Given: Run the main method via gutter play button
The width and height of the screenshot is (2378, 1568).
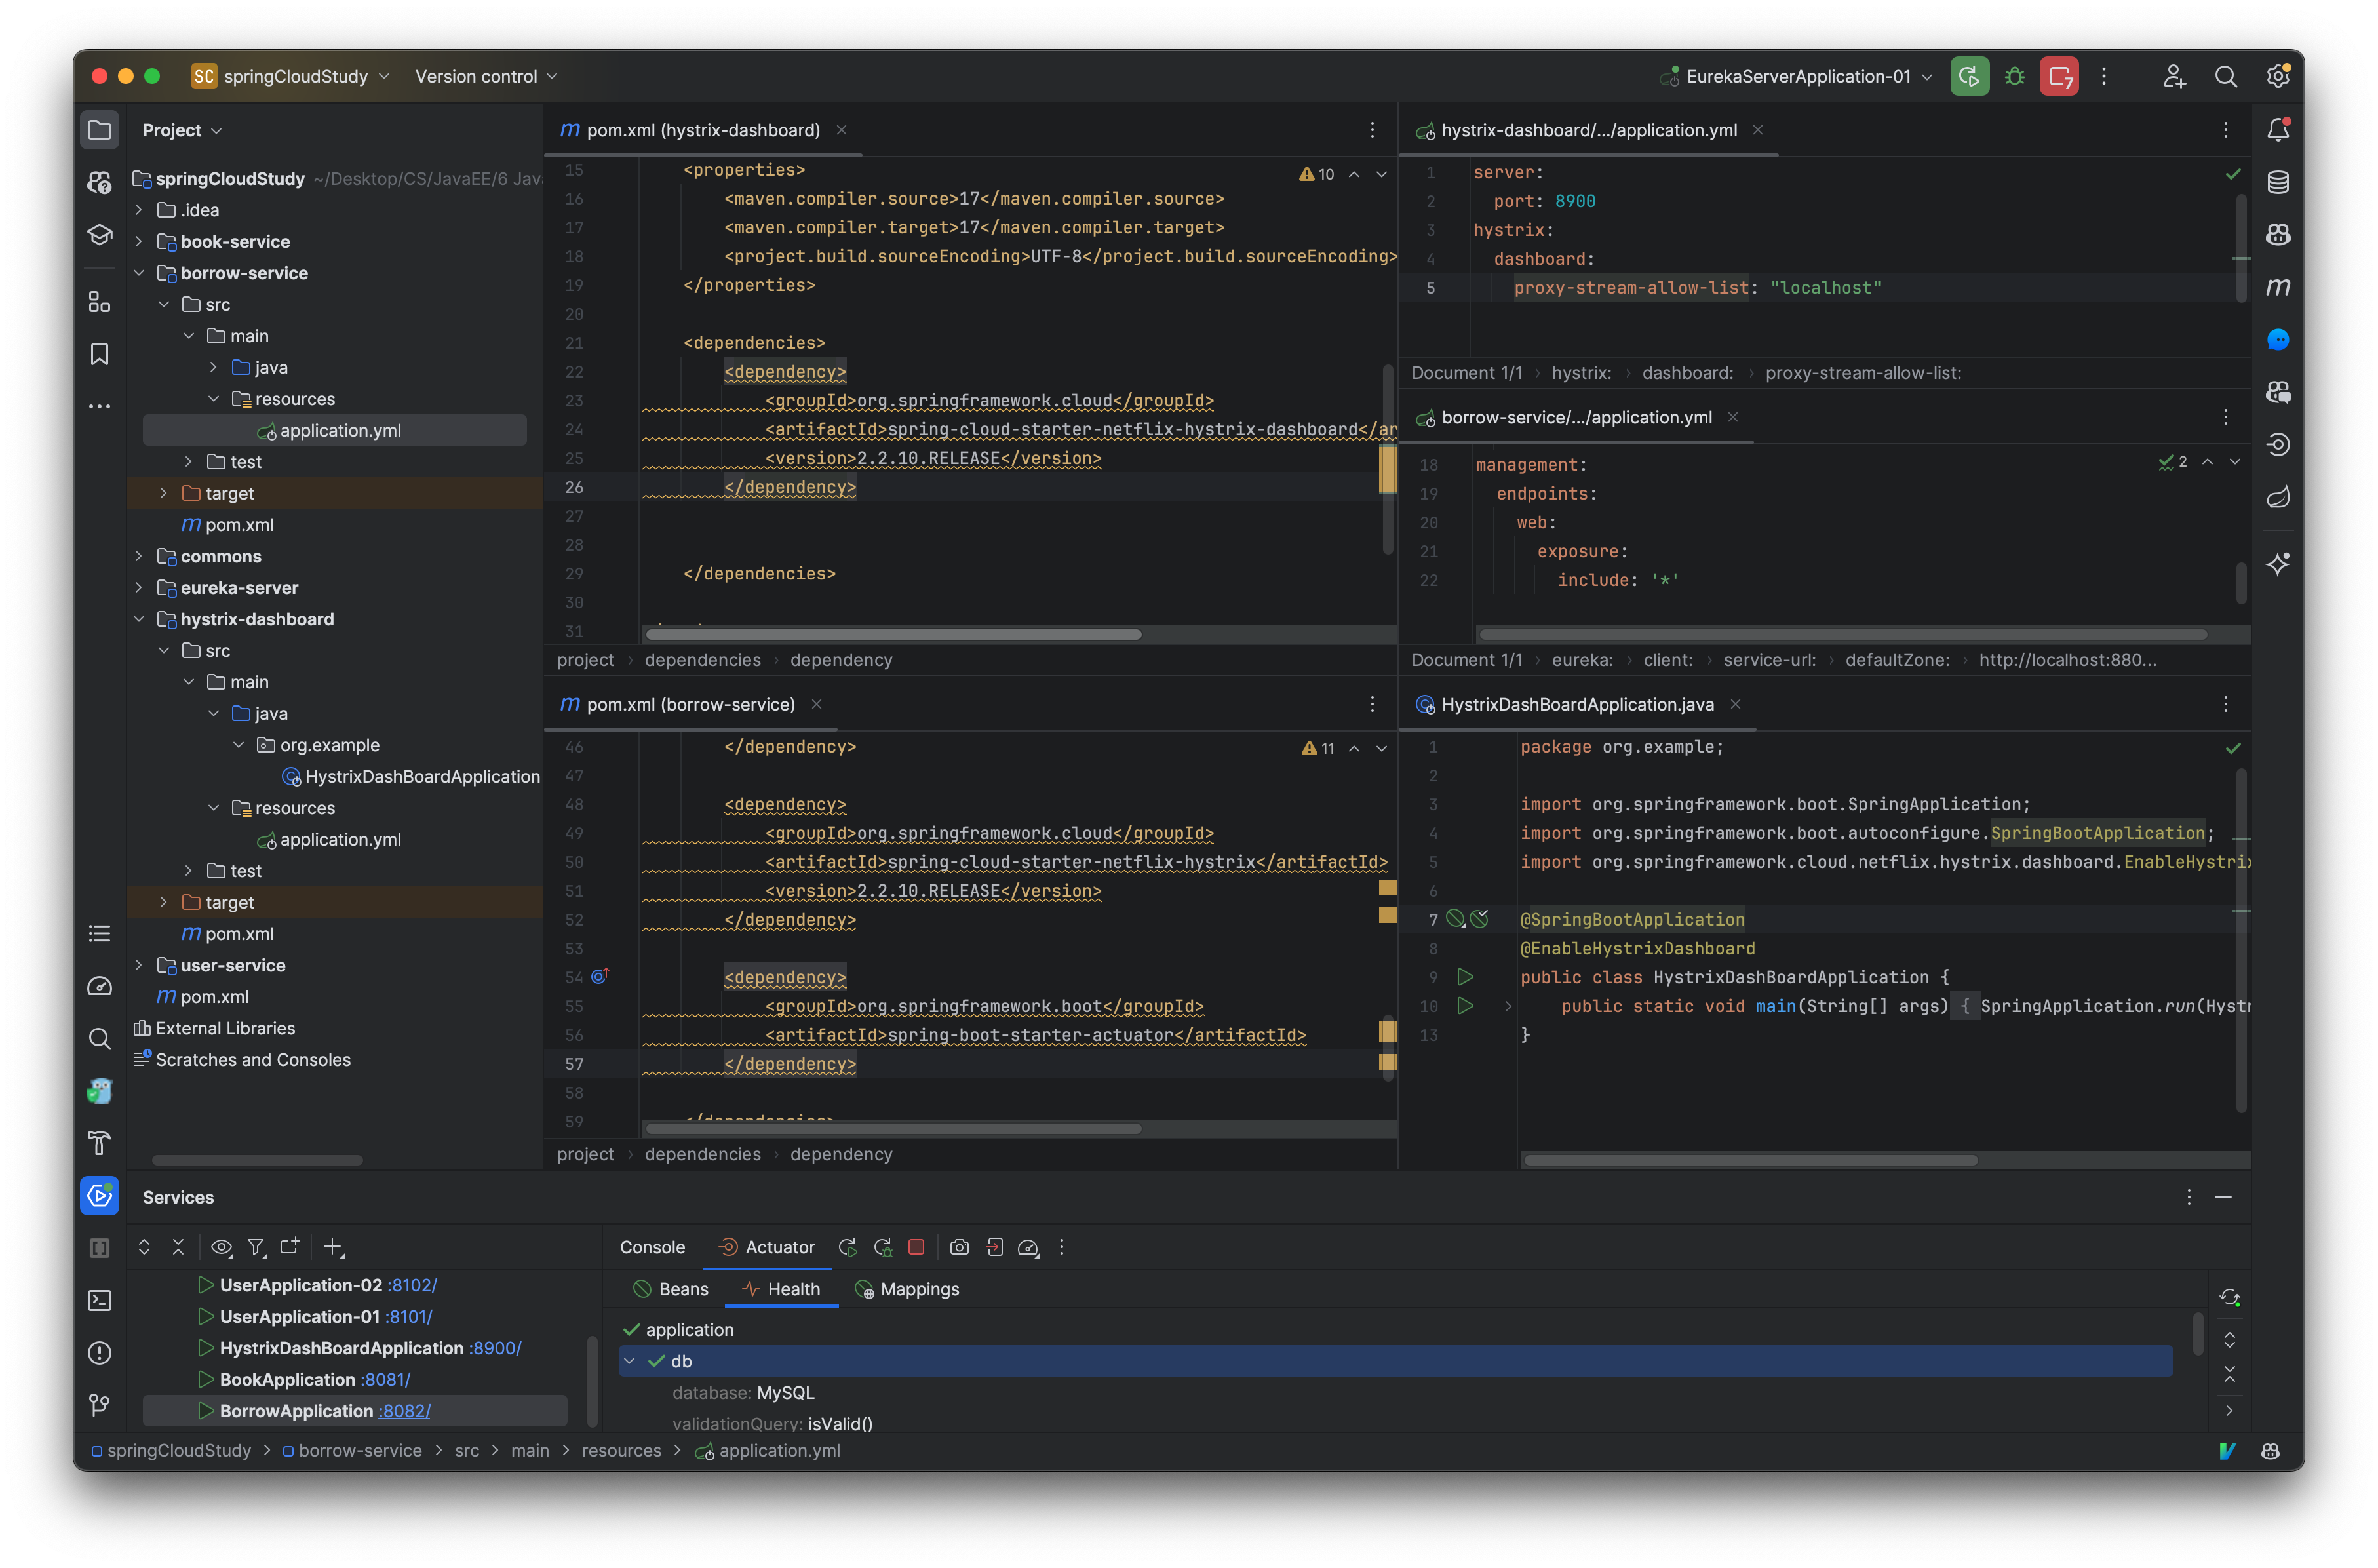Looking at the screenshot, I should coord(1466,1006).
